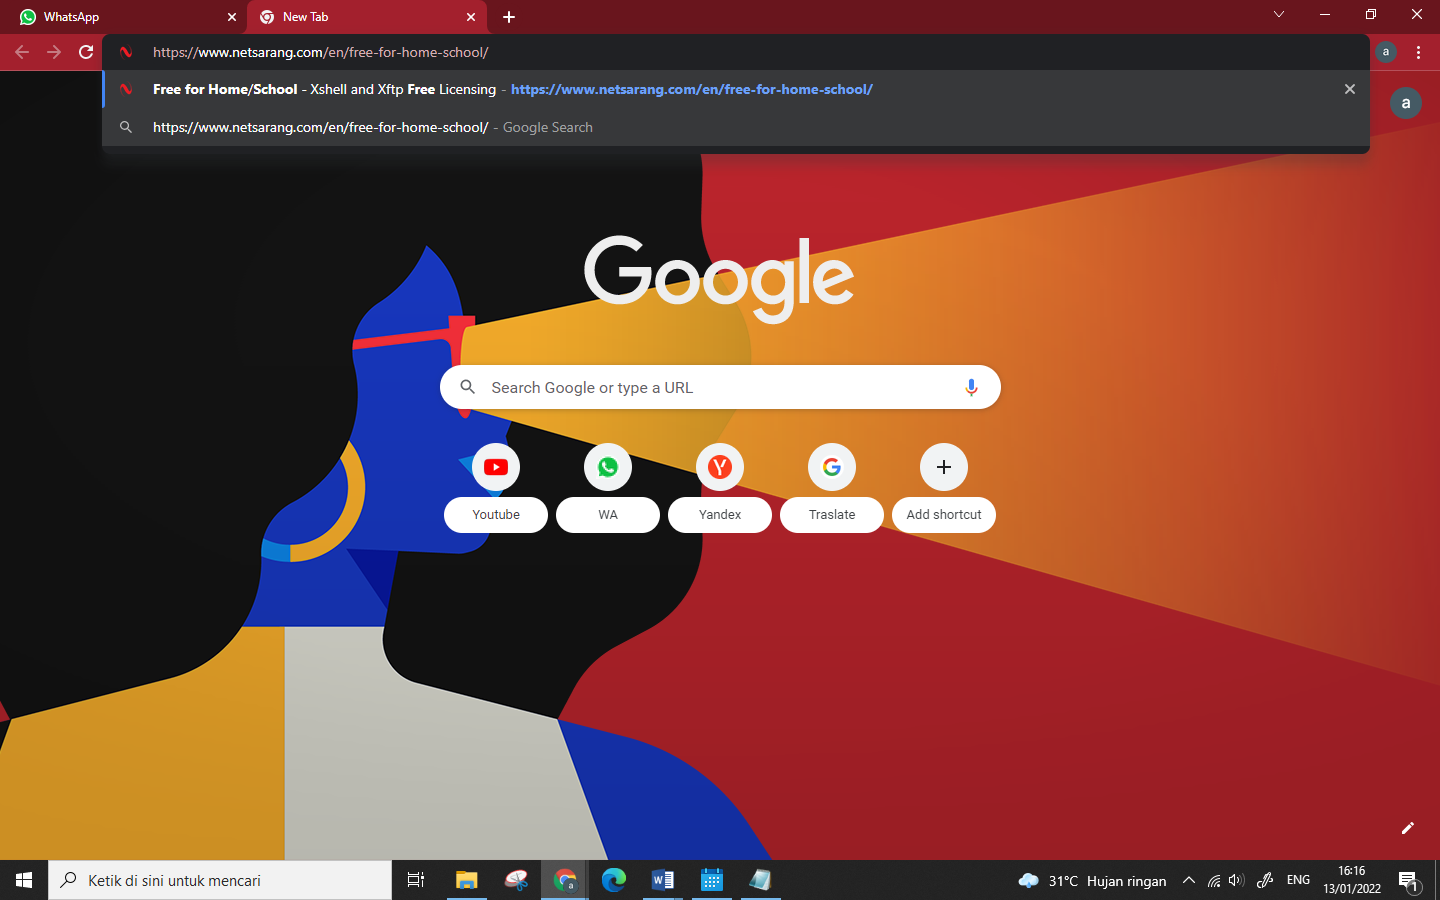Switch ENG input language

coord(1298,880)
